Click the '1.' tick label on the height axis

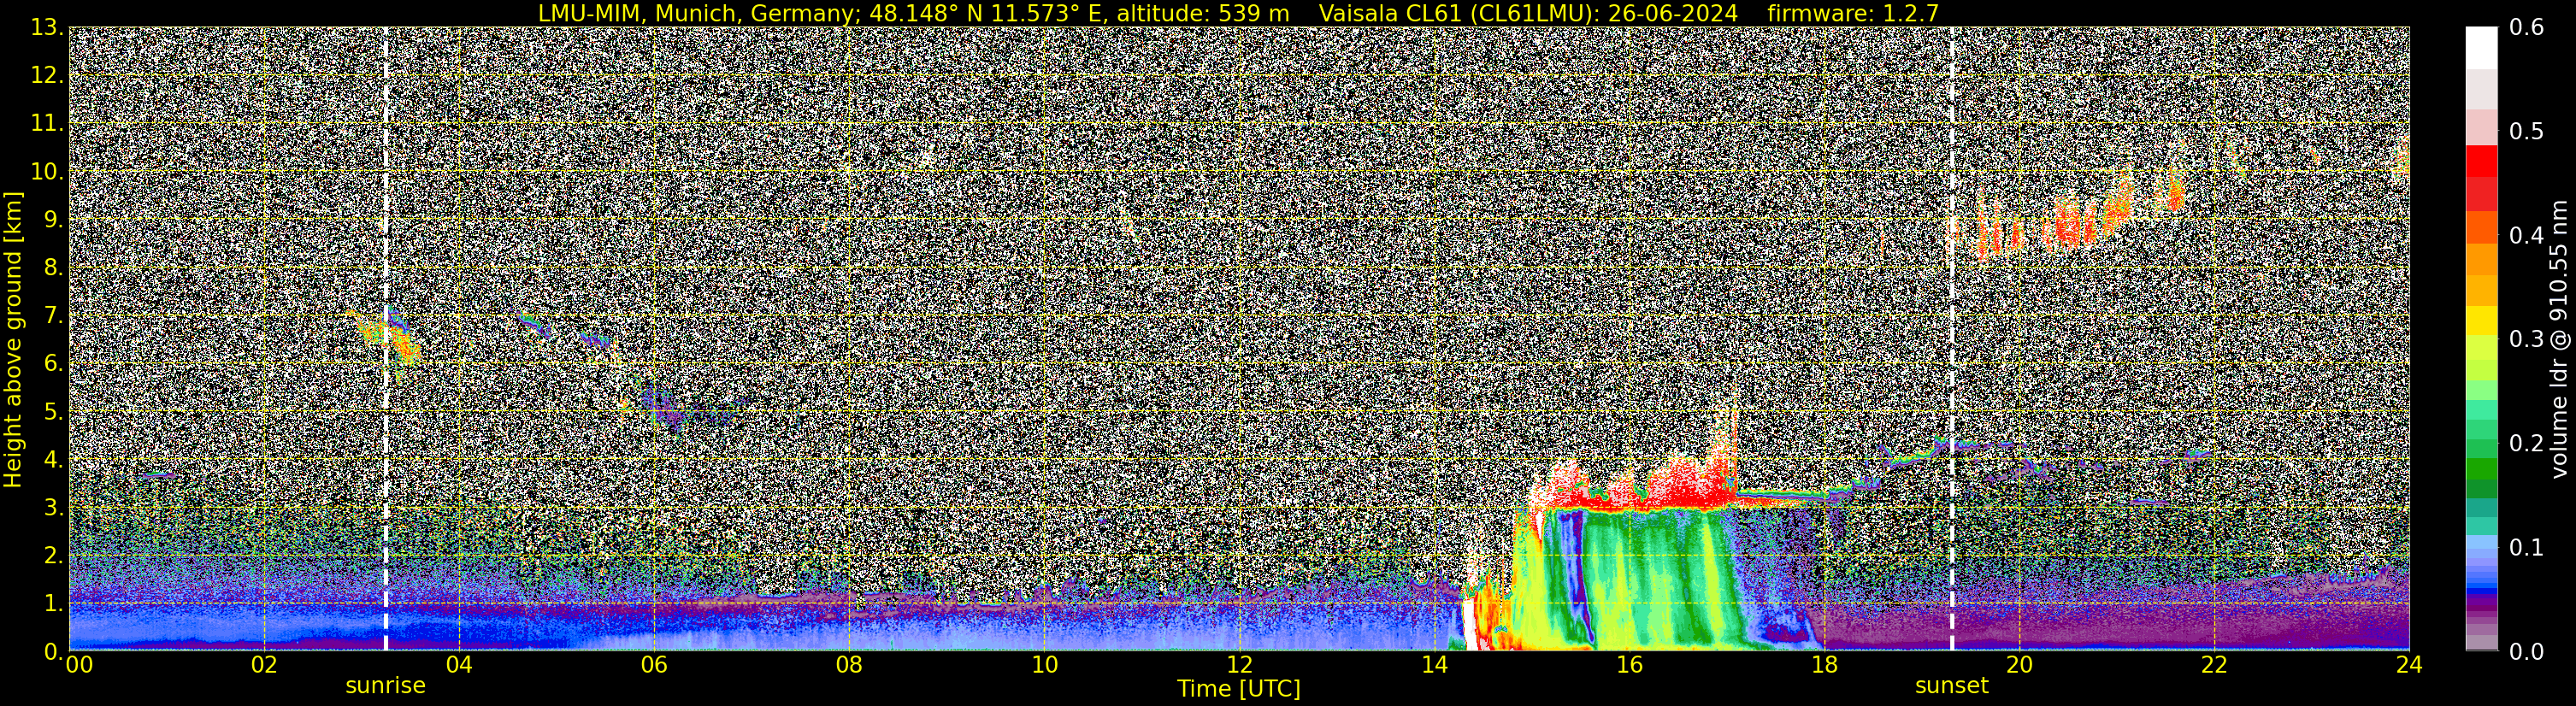pyautogui.click(x=53, y=603)
